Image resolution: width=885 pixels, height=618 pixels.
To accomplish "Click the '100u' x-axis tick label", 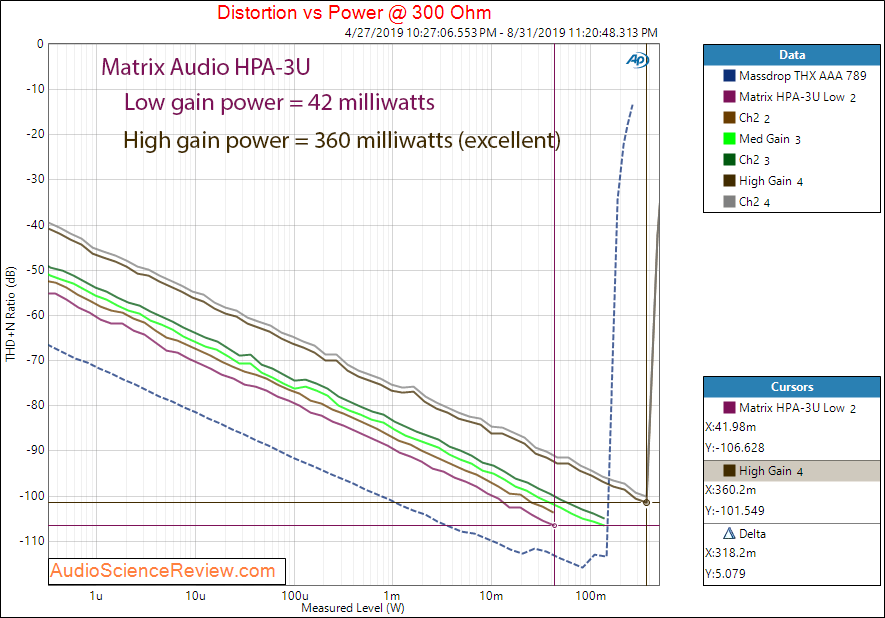I will (295, 596).
